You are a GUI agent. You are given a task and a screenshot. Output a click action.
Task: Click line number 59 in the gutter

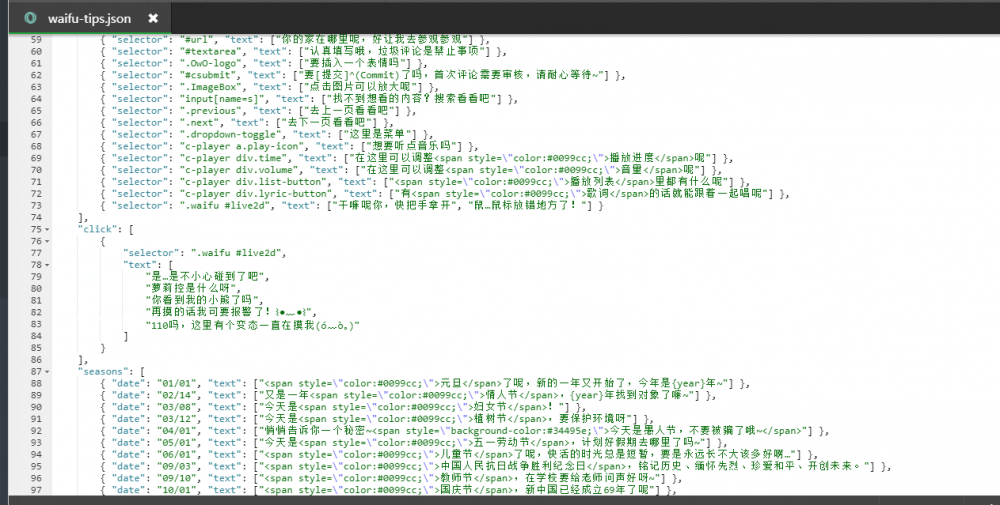coord(36,39)
